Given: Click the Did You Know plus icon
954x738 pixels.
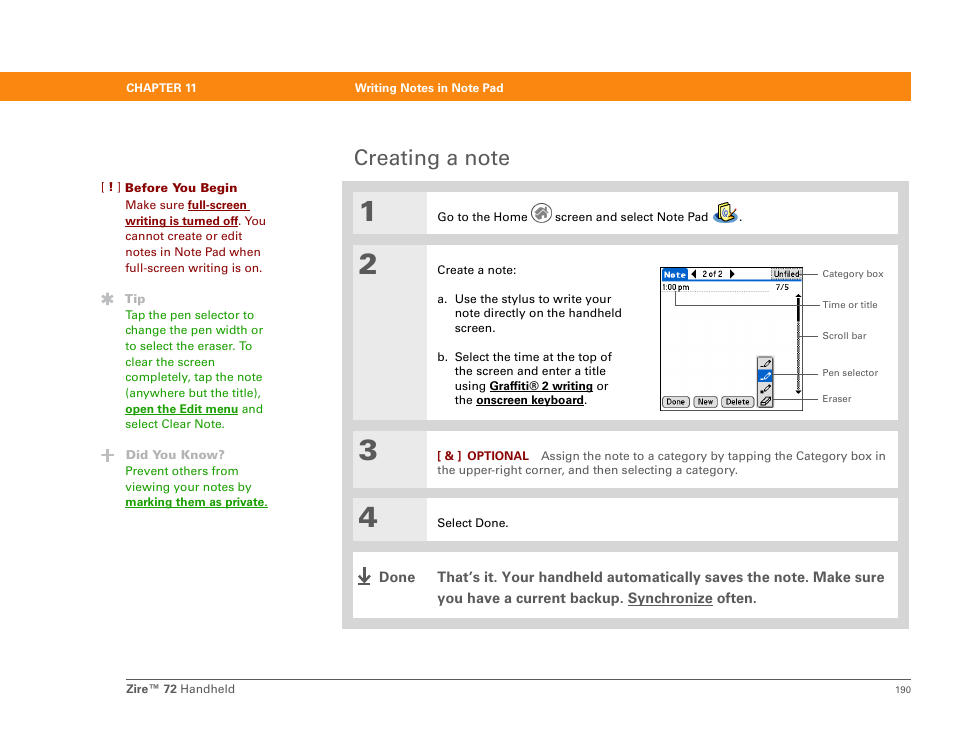Looking at the screenshot, I should pyautogui.click(x=108, y=455).
